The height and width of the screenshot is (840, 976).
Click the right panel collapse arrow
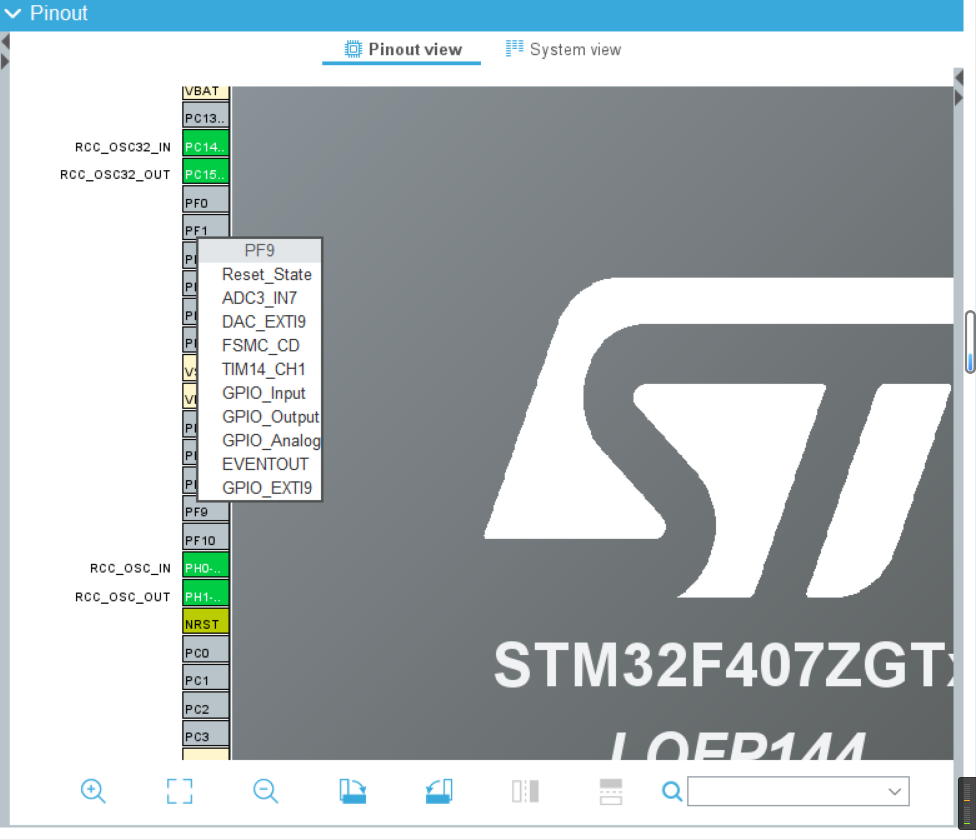click(x=959, y=78)
